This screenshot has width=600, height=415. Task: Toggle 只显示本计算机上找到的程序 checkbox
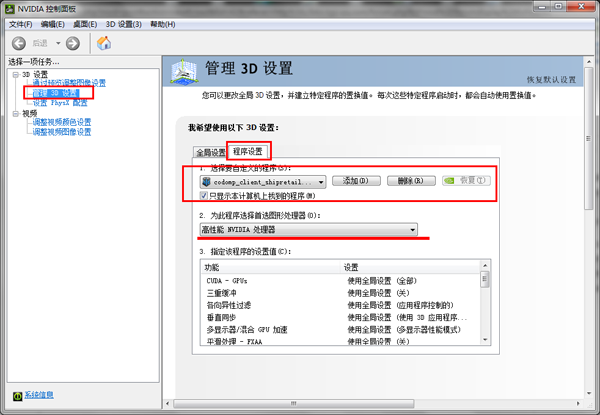[x=205, y=196]
